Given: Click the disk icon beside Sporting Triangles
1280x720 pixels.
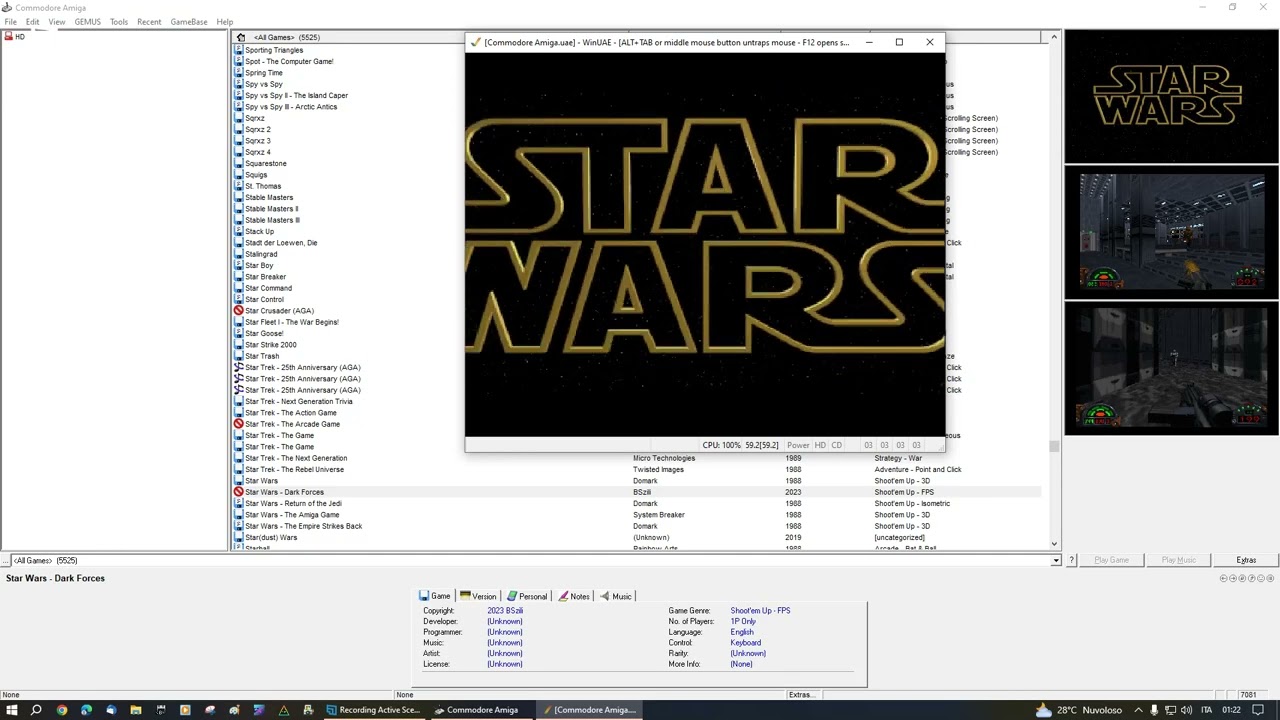Looking at the screenshot, I should pyautogui.click(x=238, y=50).
